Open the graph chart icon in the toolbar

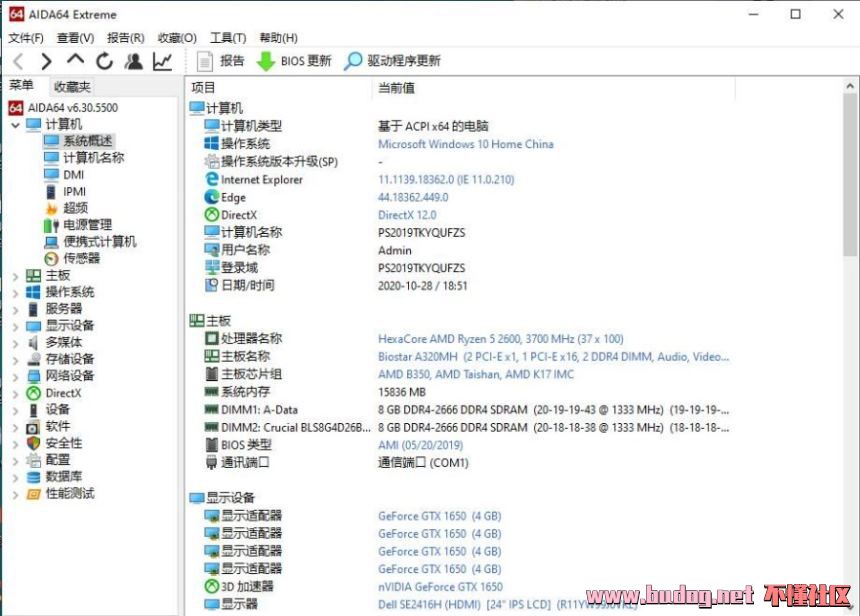pyautogui.click(x=162, y=61)
